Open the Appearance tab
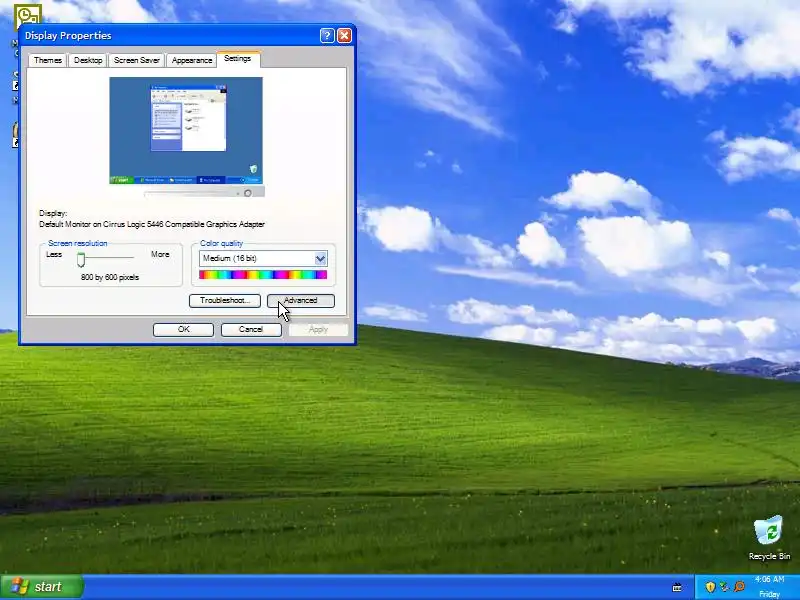The height and width of the screenshot is (600, 800). [x=192, y=60]
